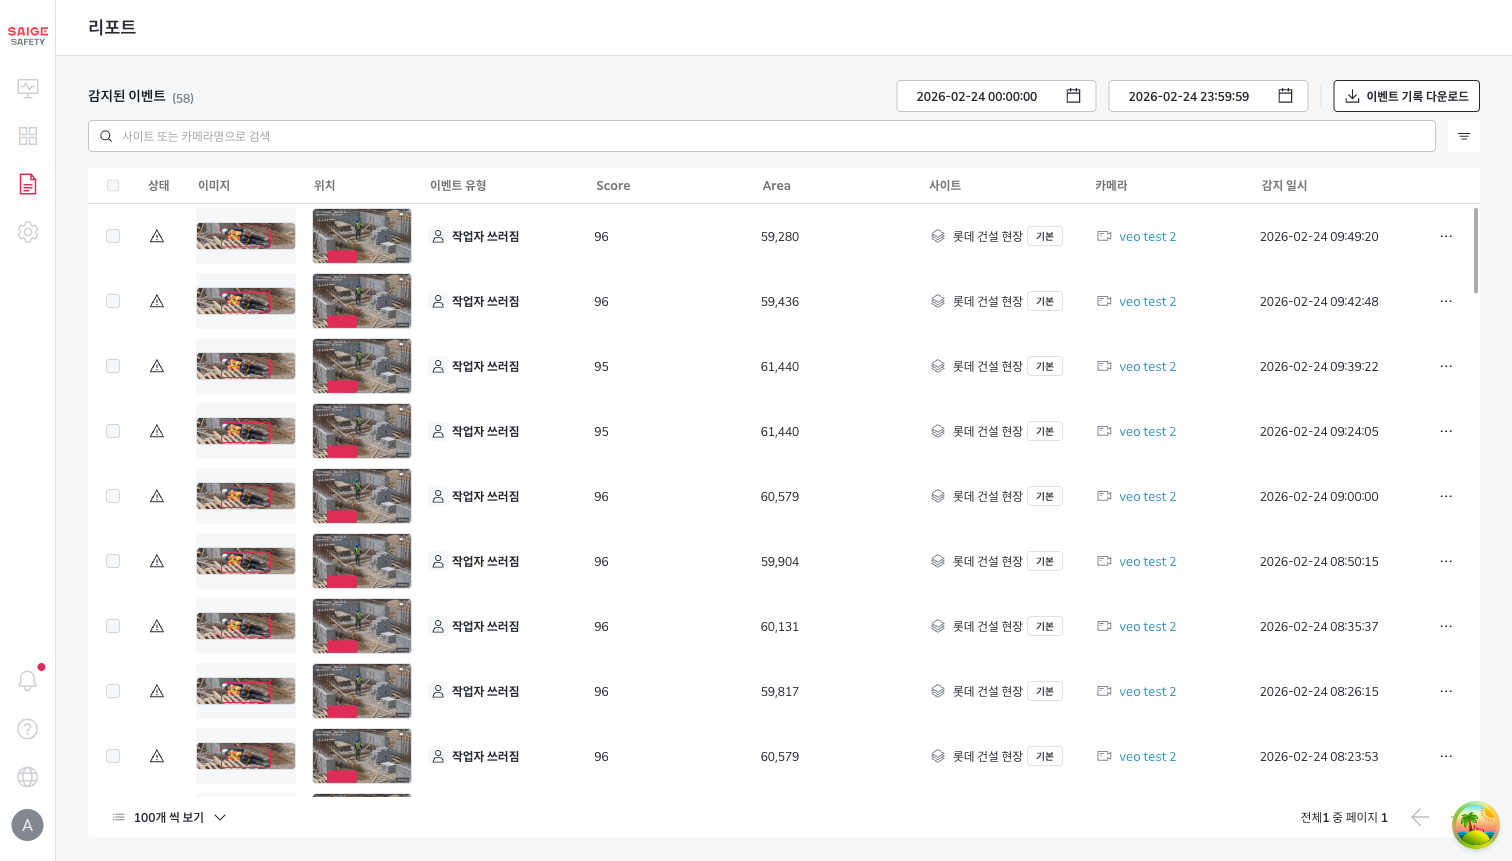Click Area value 60,131
This screenshot has width=1512, height=861.
[780, 627]
